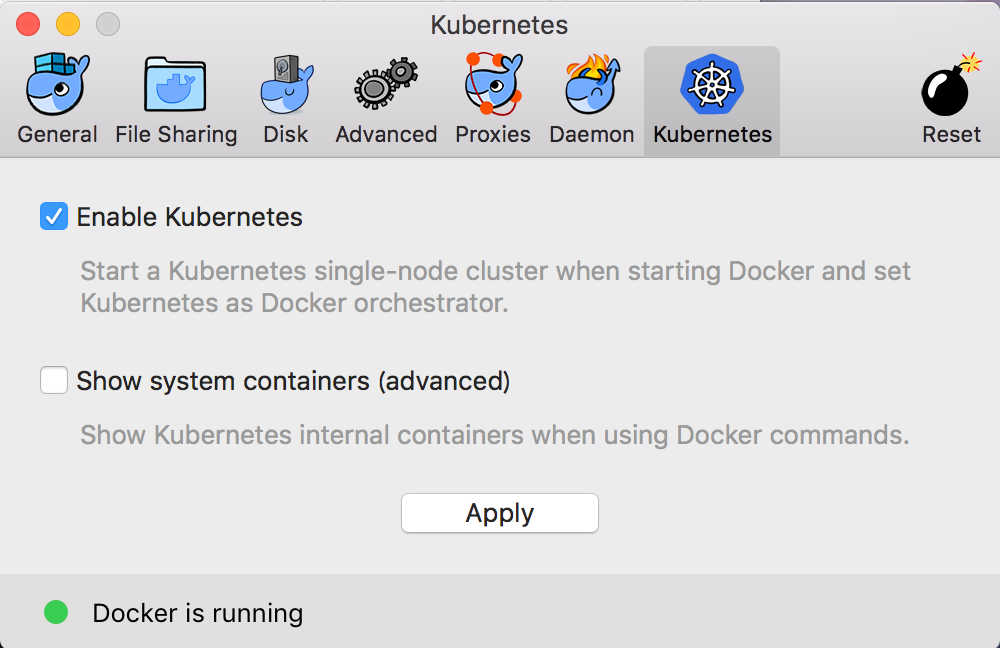Screen dimensions: 1000x648
Task: Select the "Proxies" tab label
Action: click(x=493, y=135)
